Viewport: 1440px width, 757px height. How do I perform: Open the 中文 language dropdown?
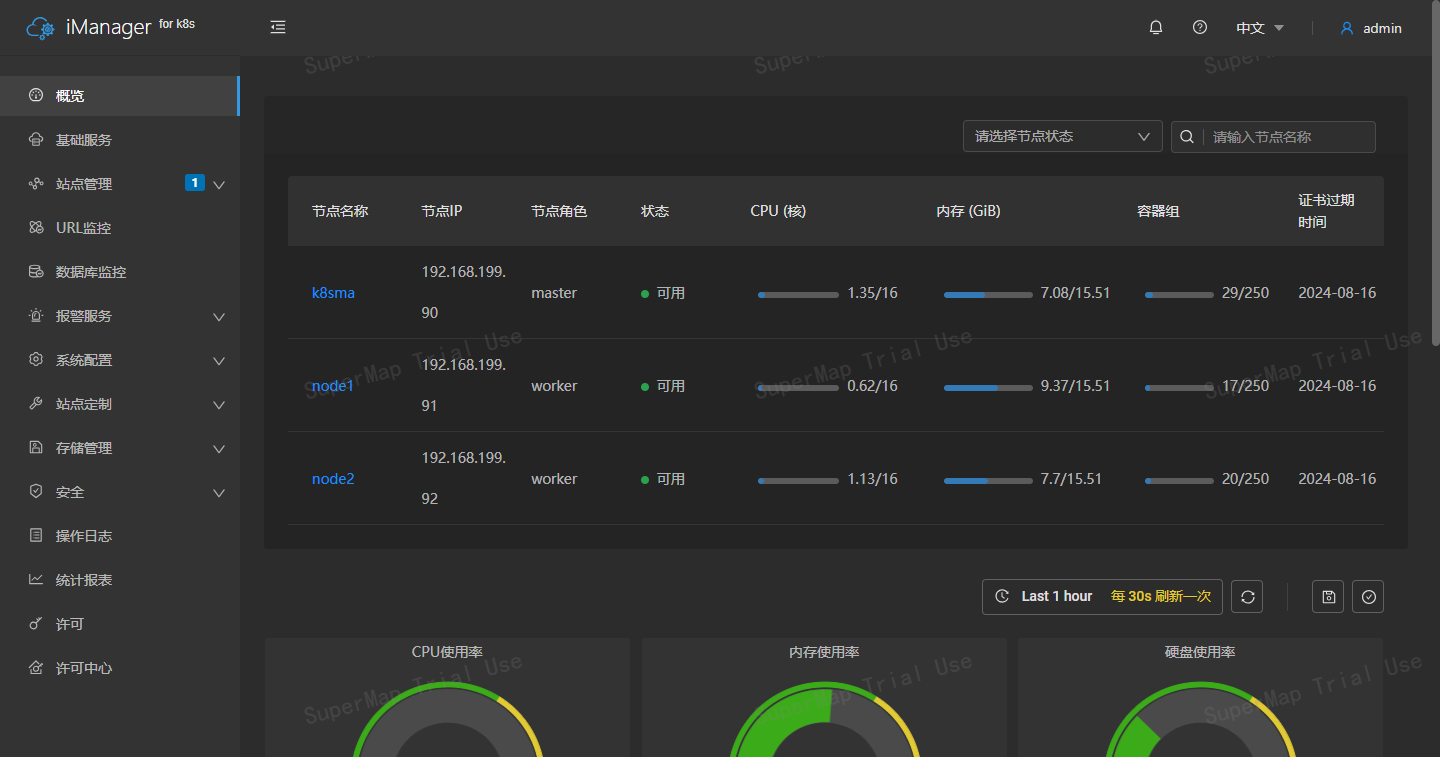(1260, 28)
